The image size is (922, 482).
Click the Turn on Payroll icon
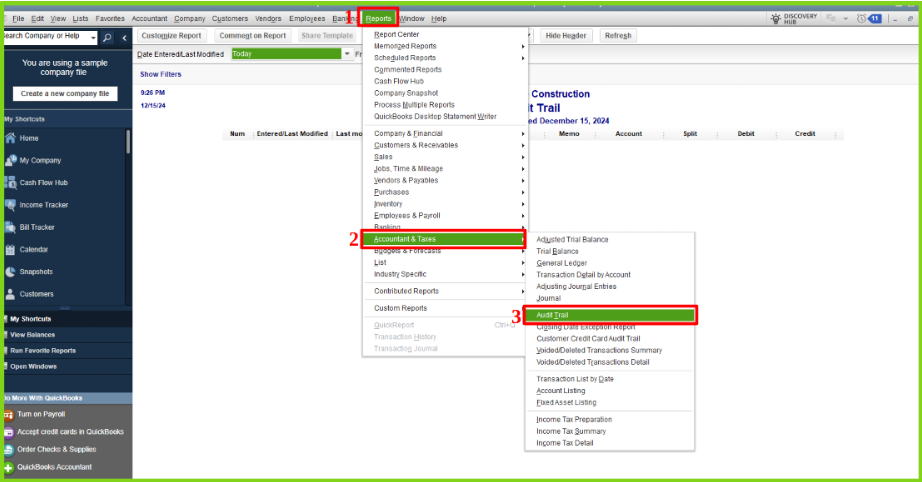tap(8, 414)
